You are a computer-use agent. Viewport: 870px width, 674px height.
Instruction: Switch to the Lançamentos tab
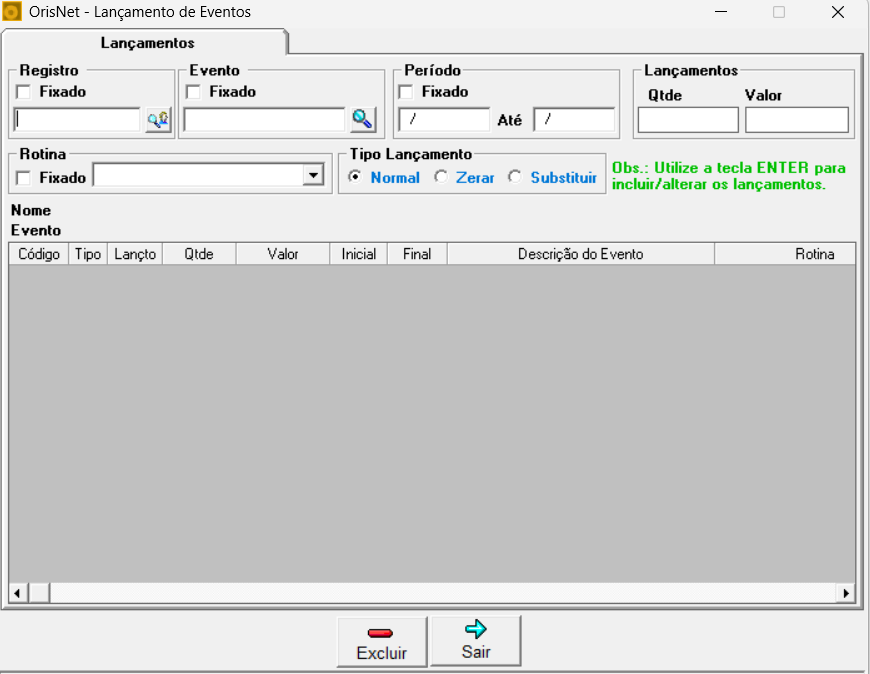point(147,43)
